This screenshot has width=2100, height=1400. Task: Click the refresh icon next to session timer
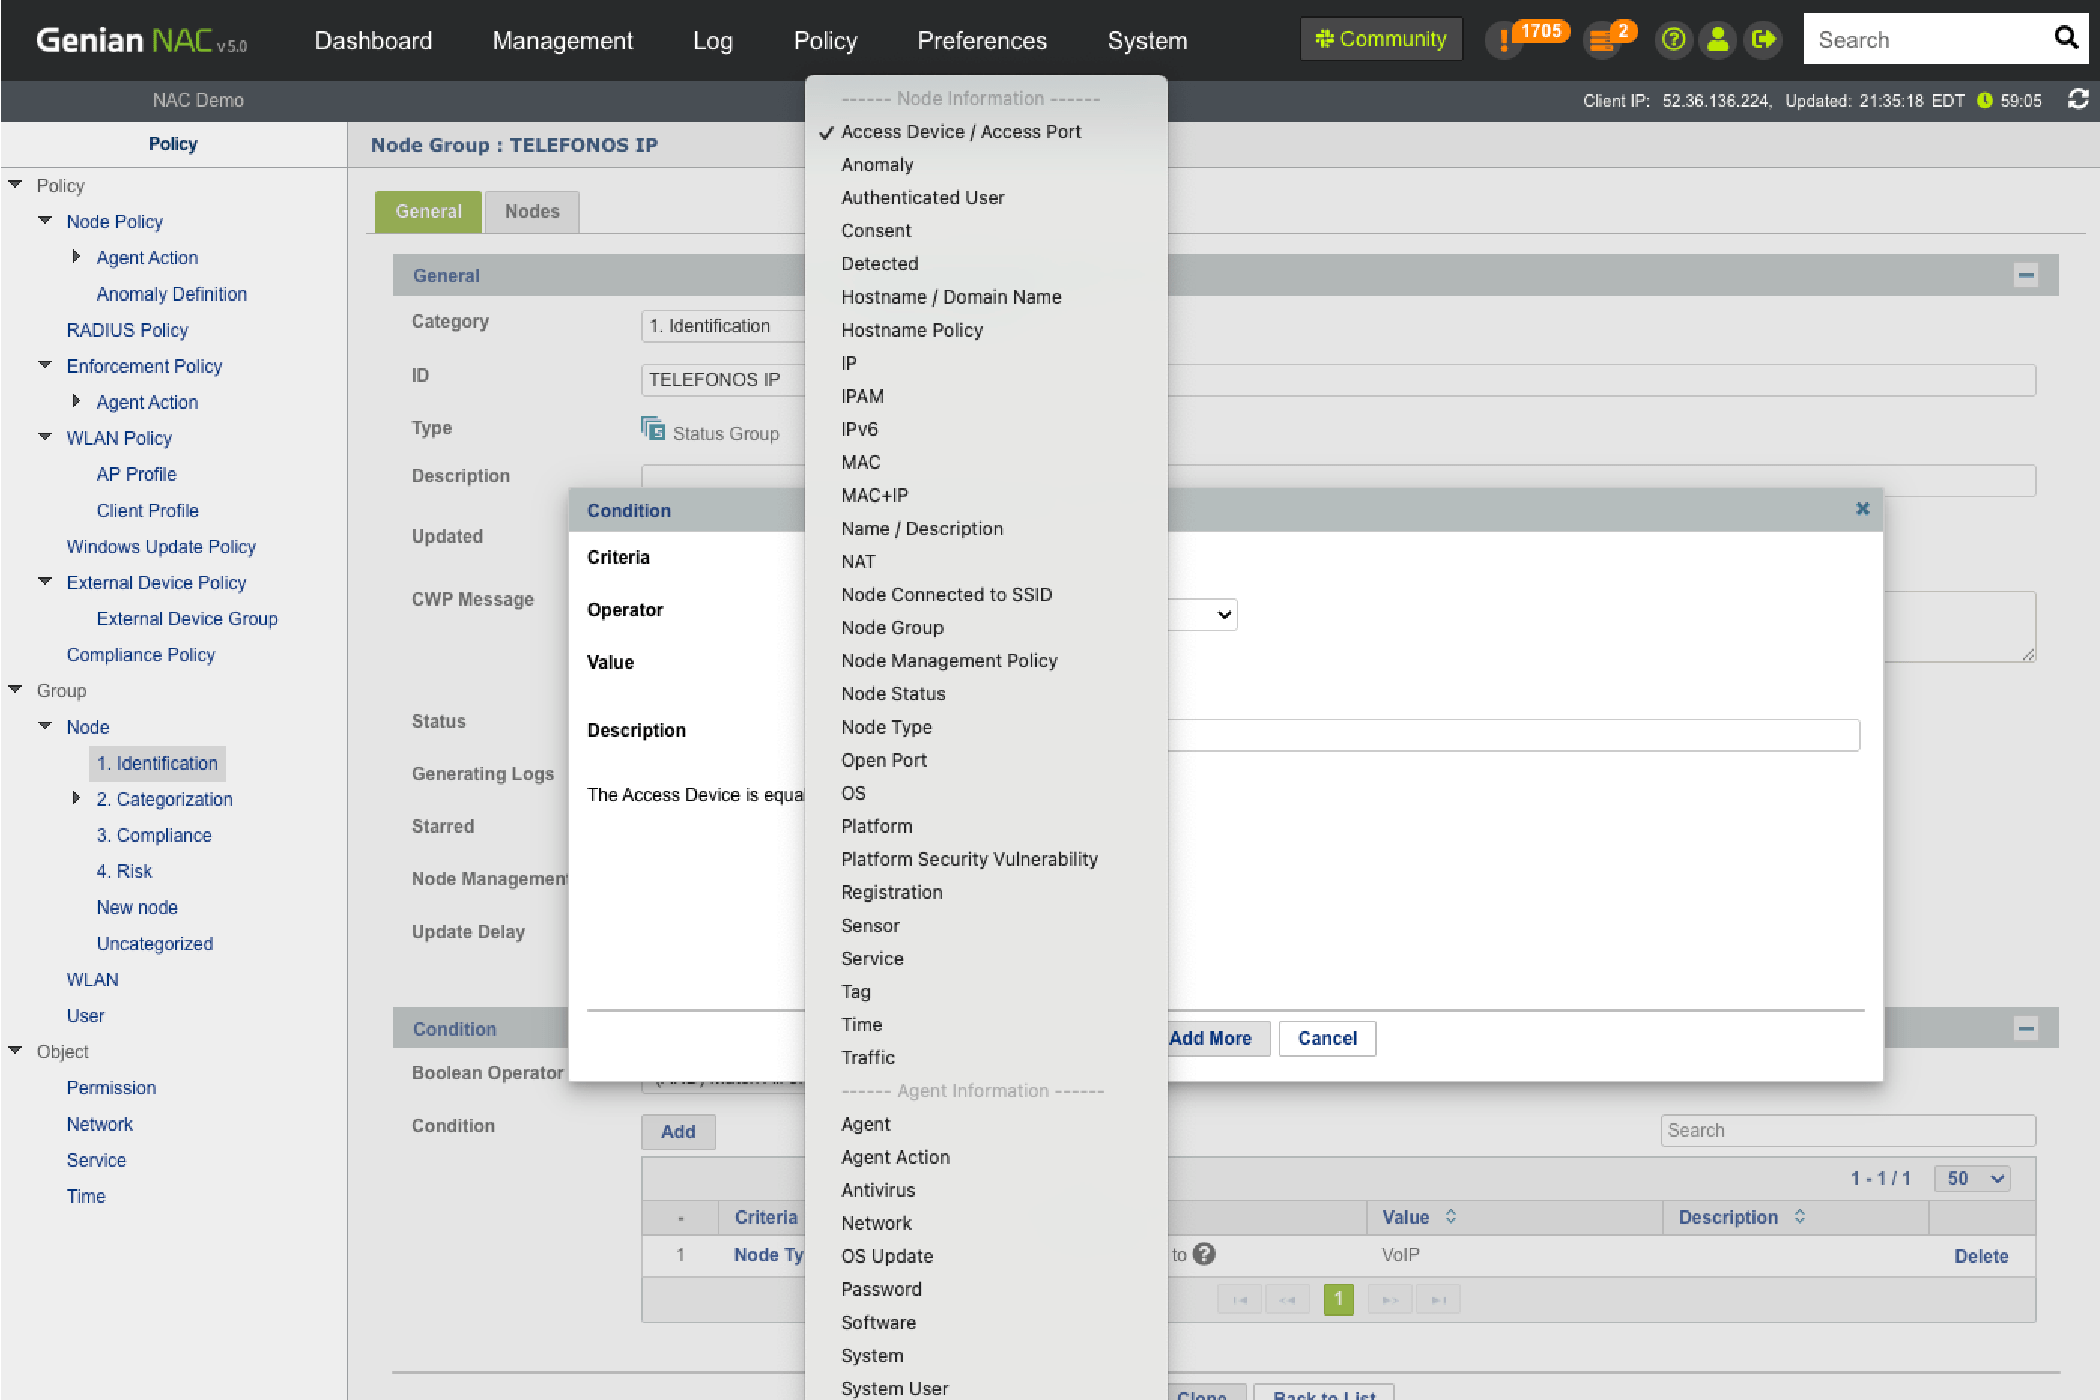pyautogui.click(x=2078, y=100)
